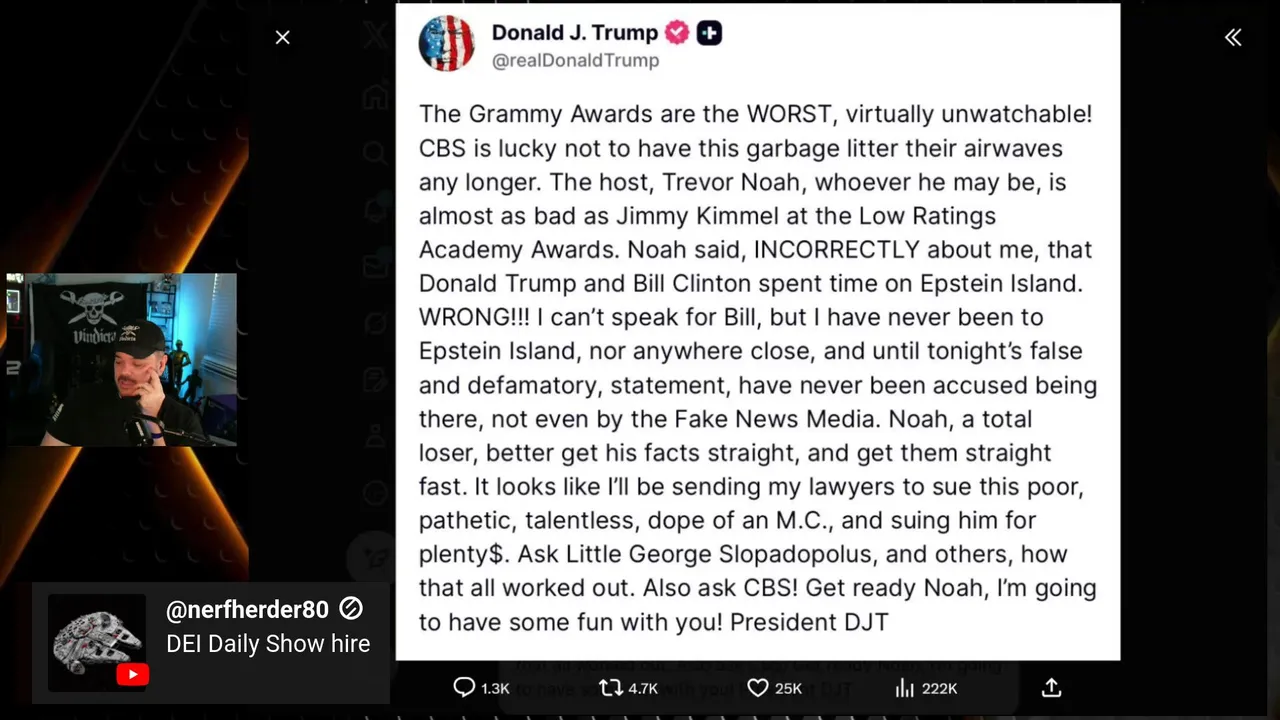Repost the tweet using the retweet icon
This screenshot has width=1280, height=720.
(610, 687)
